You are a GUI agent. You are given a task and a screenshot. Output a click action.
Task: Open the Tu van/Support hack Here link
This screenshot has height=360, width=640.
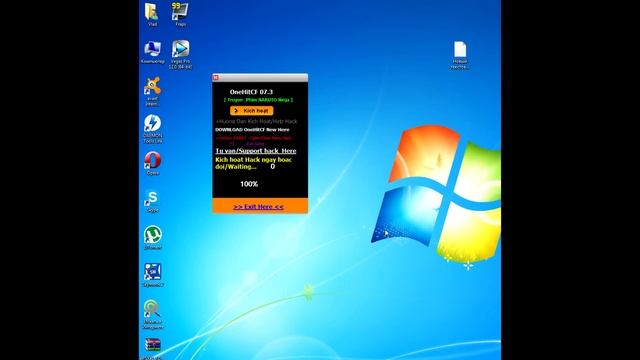point(256,151)
